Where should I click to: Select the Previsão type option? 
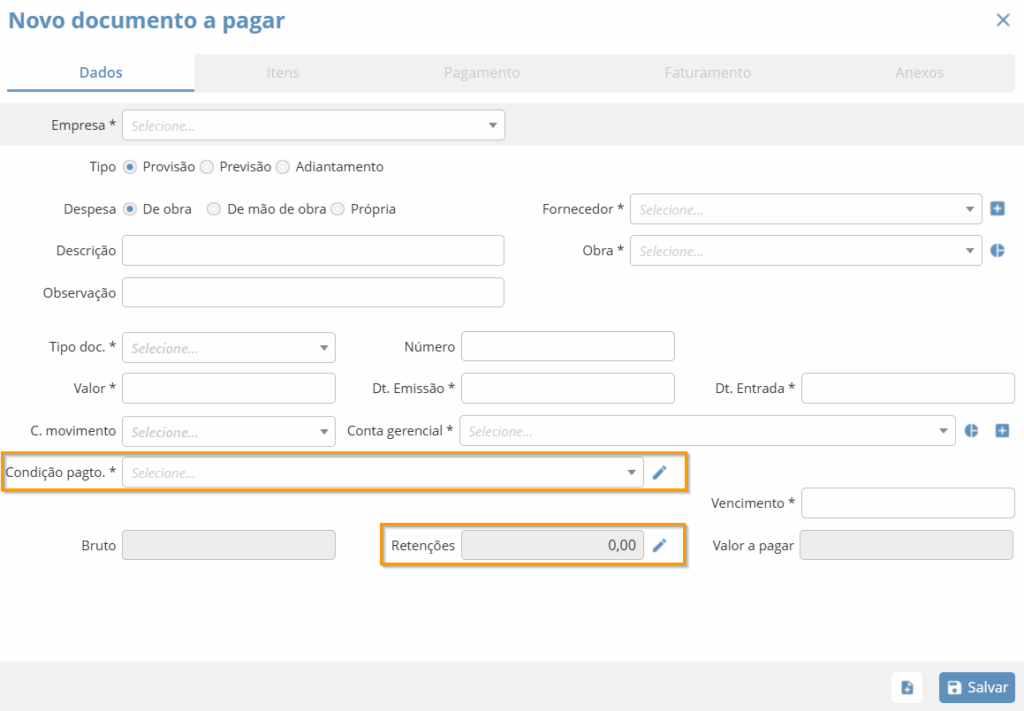tap(207, 167)
